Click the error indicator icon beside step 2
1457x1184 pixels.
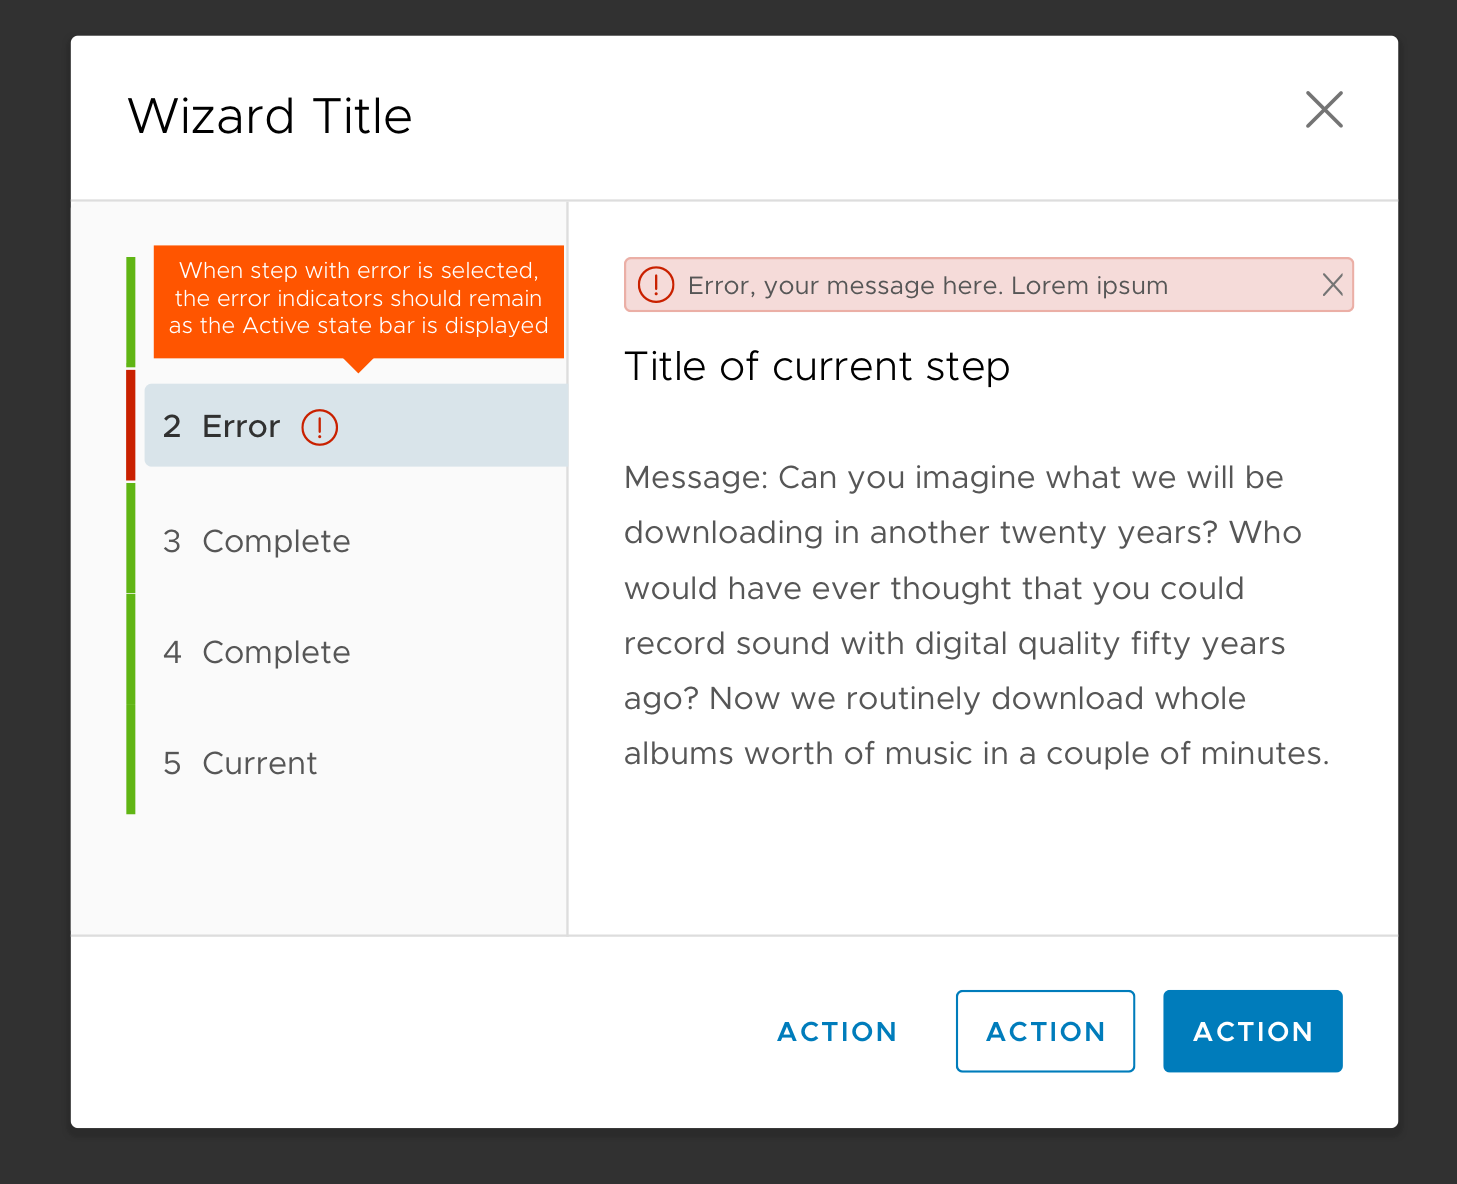pos(319,427)
